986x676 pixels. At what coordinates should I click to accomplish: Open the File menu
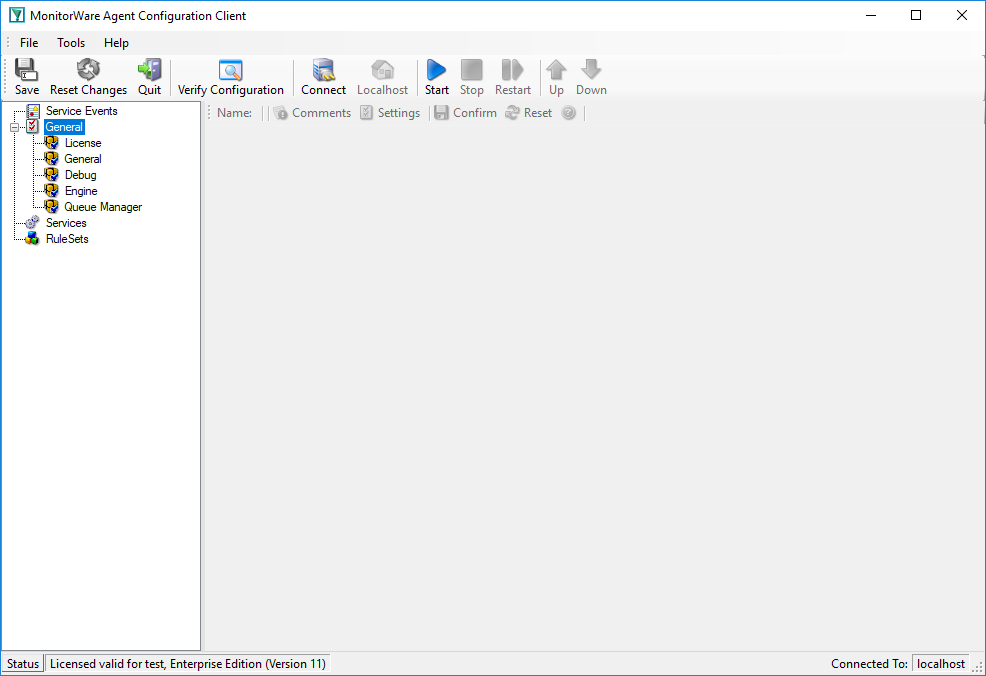click(29, 43)
